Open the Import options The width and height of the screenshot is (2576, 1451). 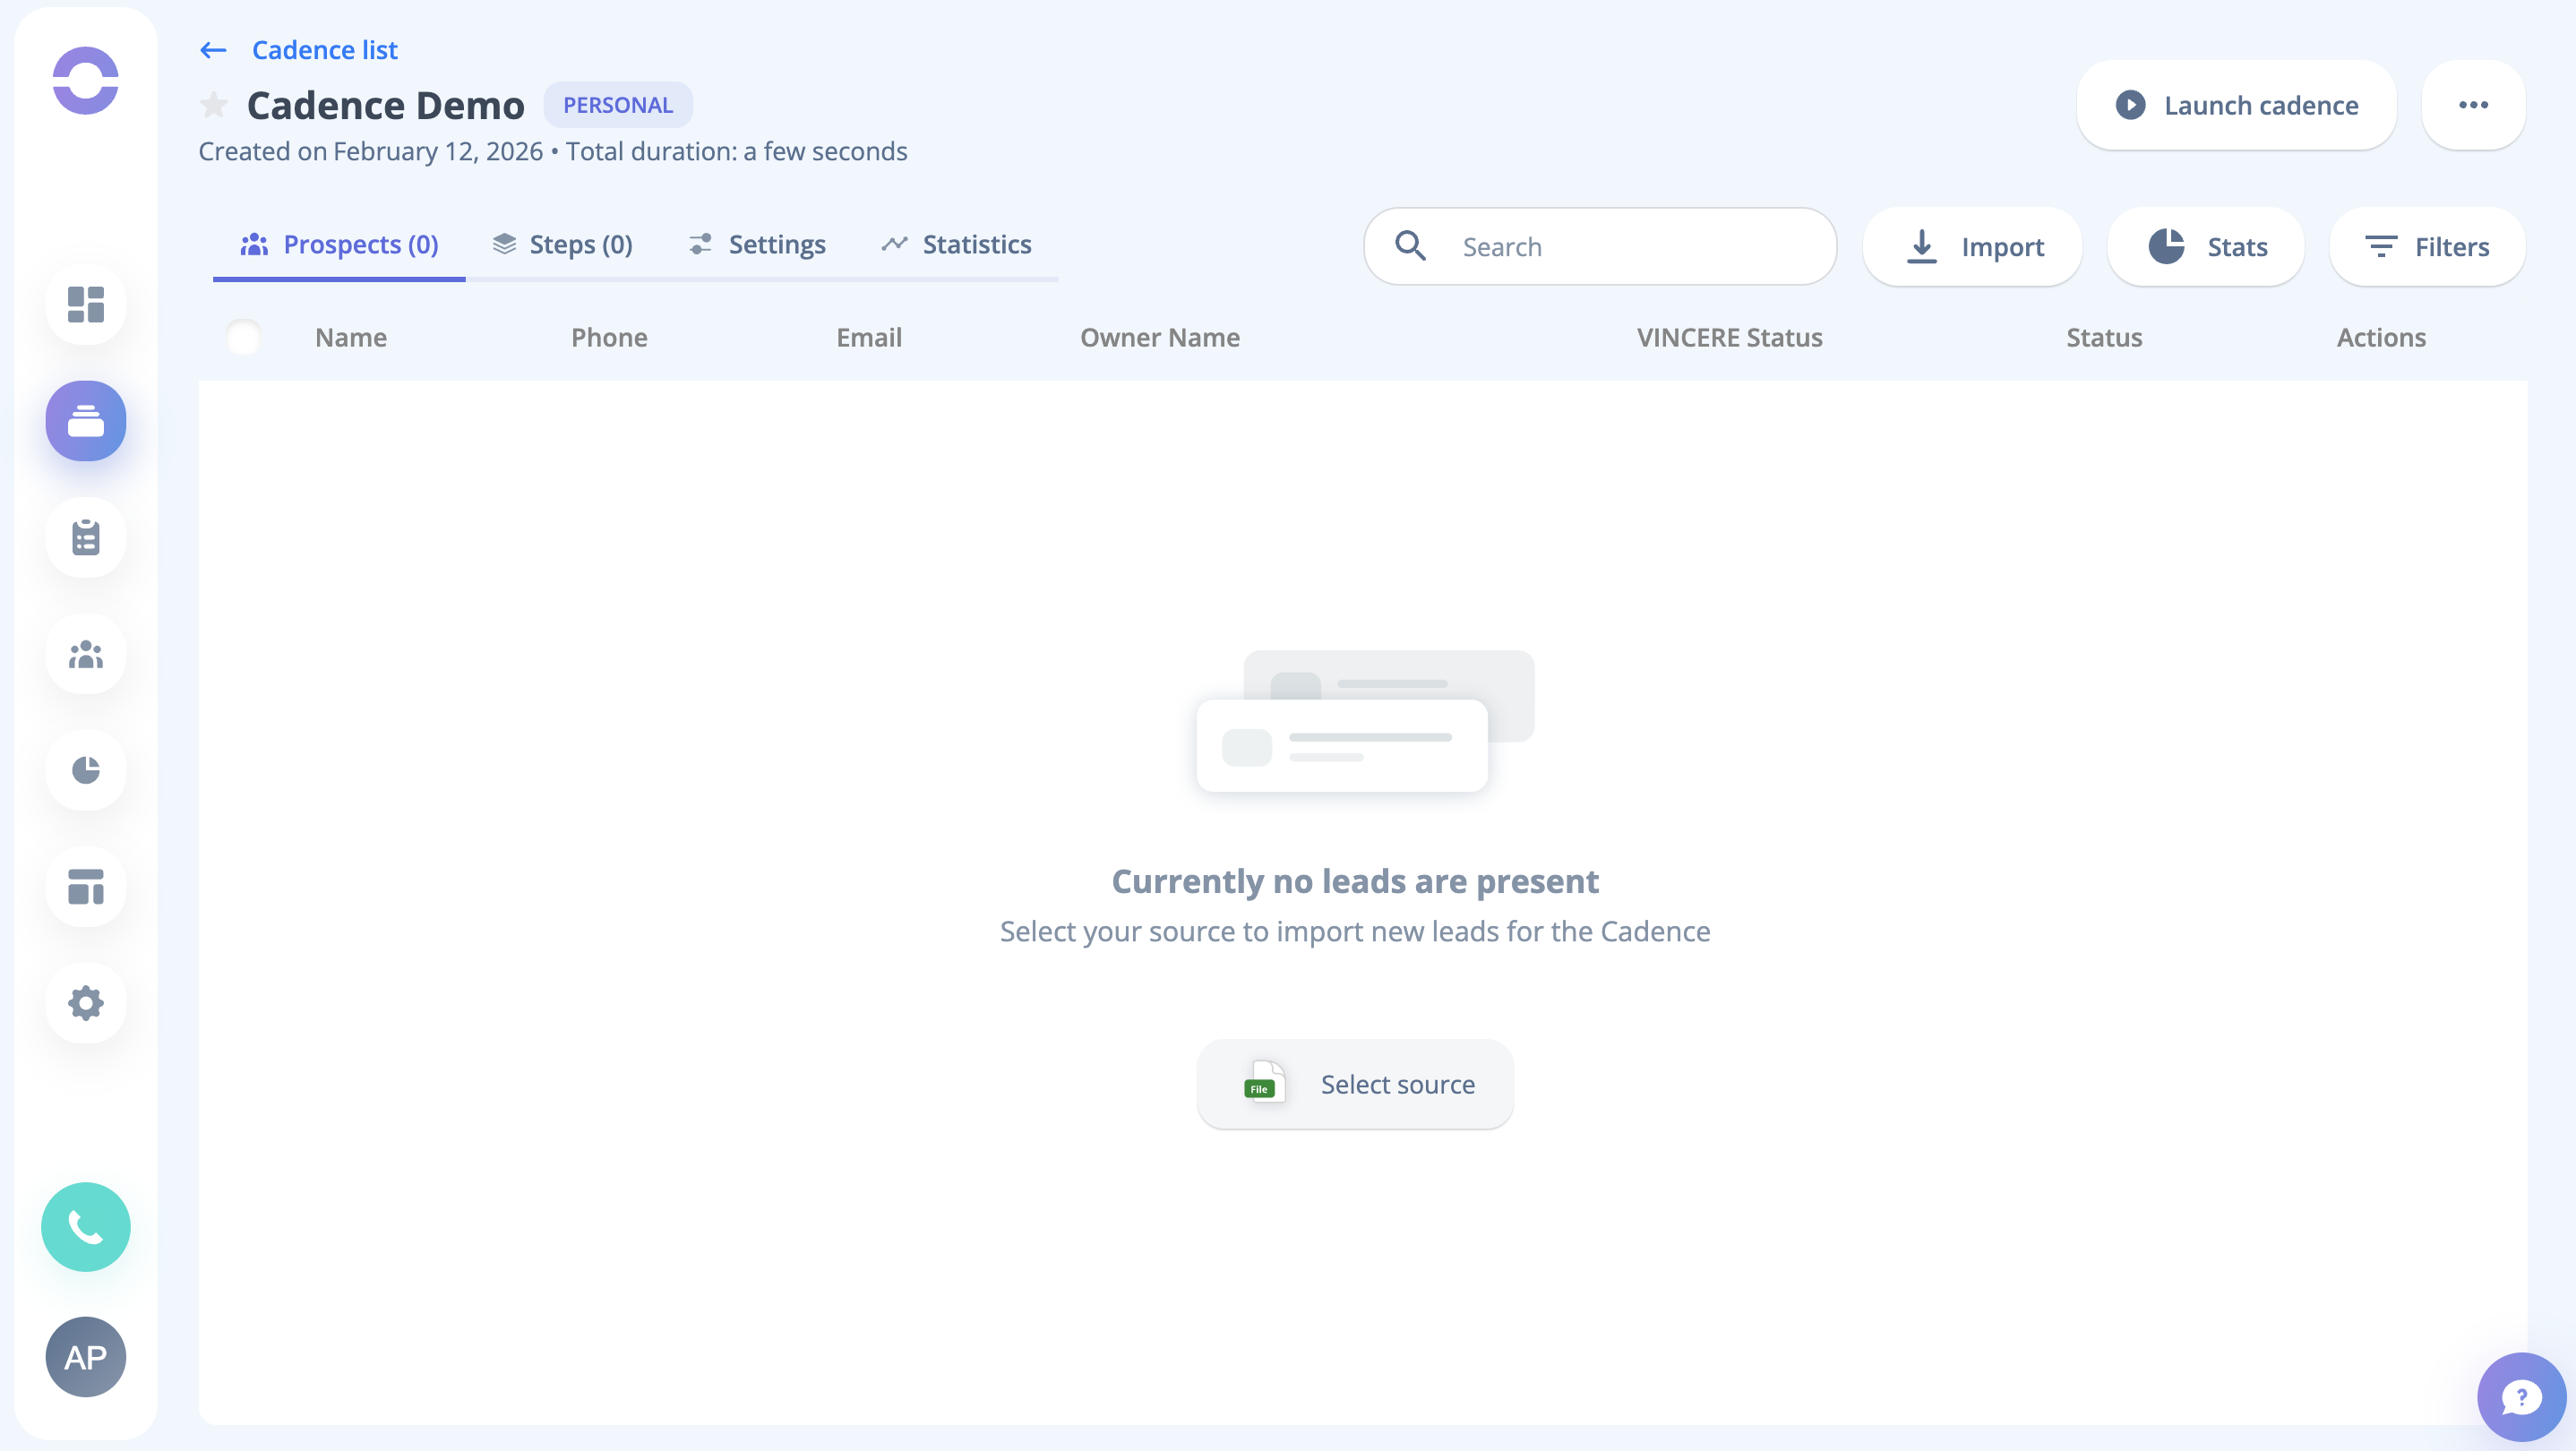[1972, 246]
